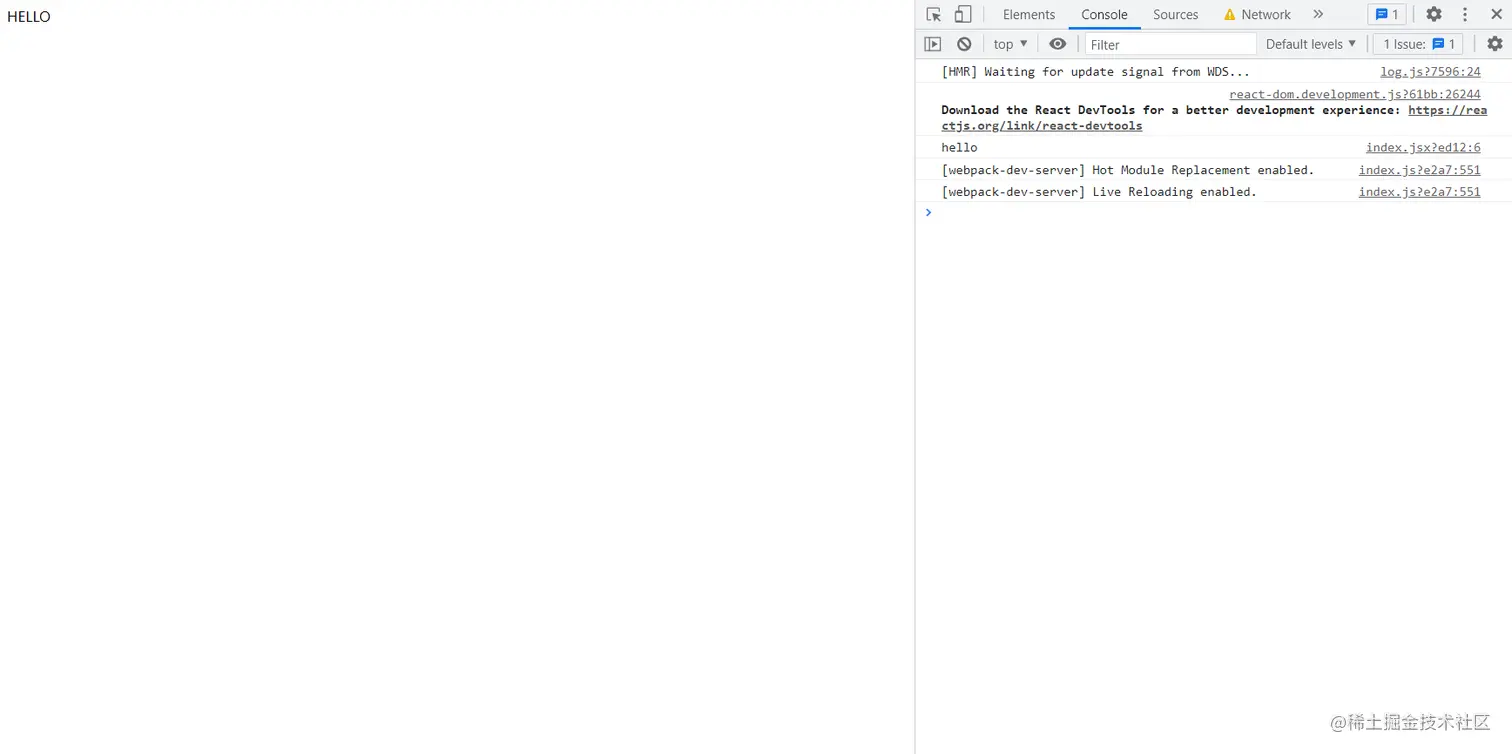Click the Network tab warning triangle icon

tap(1229, 15)
